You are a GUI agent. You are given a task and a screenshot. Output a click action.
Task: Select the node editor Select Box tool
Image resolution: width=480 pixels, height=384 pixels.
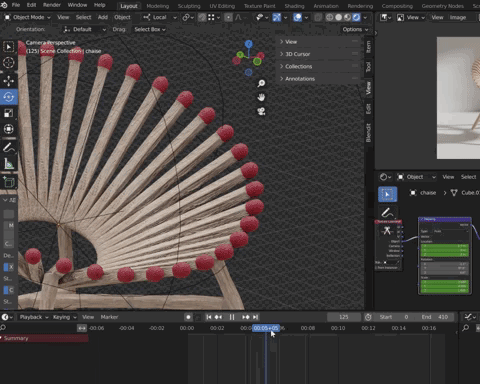pyautogui.click(x=387, y=194)
